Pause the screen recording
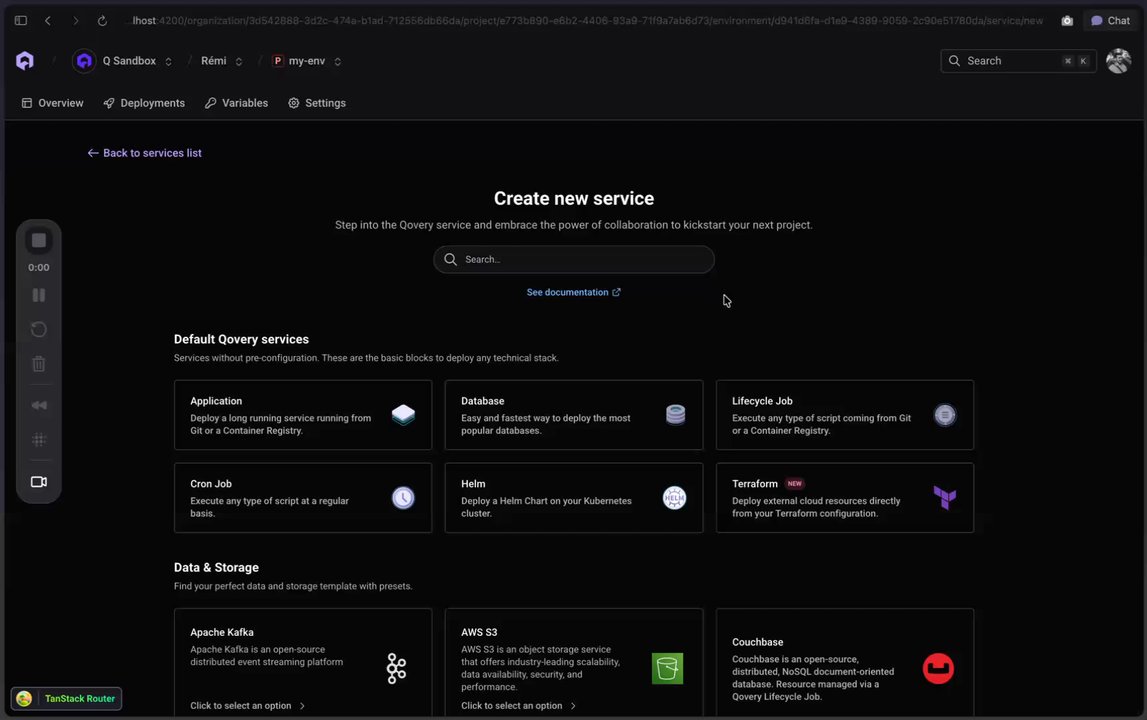The height and width of the screenshot is (720, 1147). pos(39,295)
